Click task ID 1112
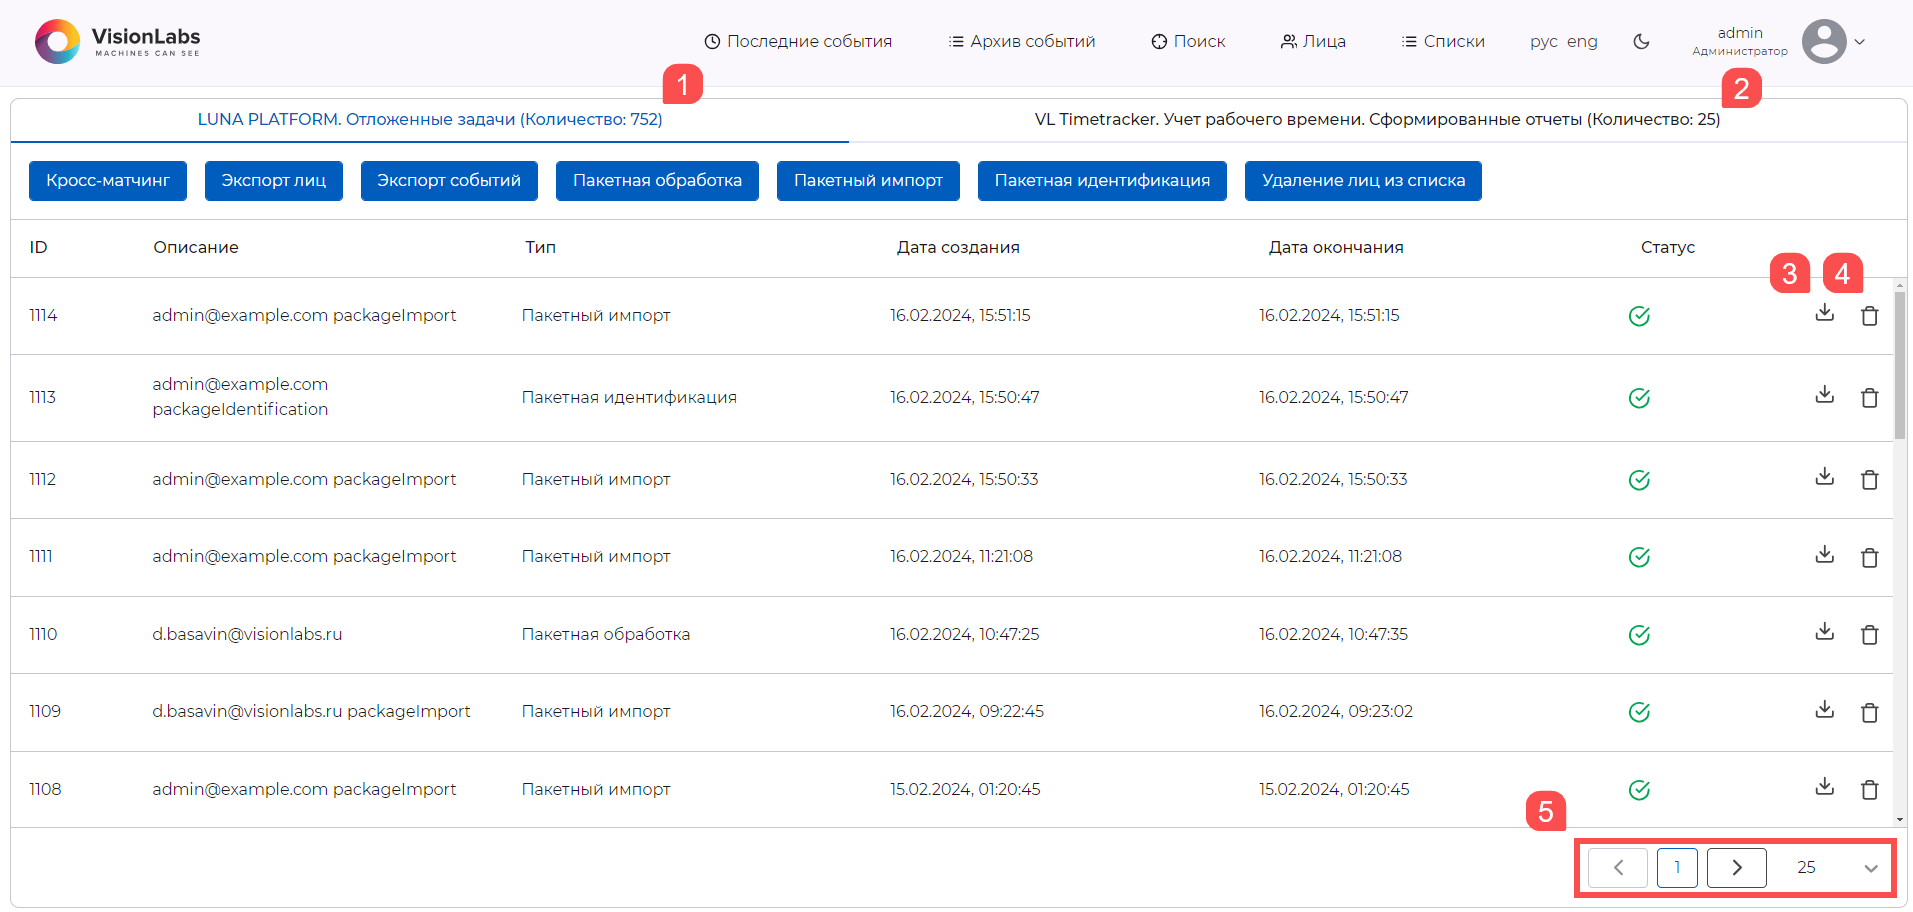Screen dimensions: 1913x912 [x=42, y=480]
